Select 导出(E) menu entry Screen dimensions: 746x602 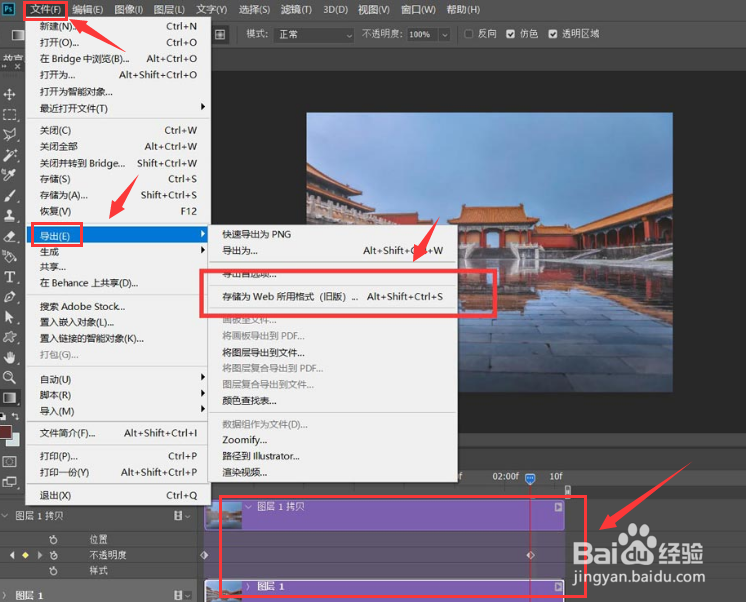tap(118, 235)
